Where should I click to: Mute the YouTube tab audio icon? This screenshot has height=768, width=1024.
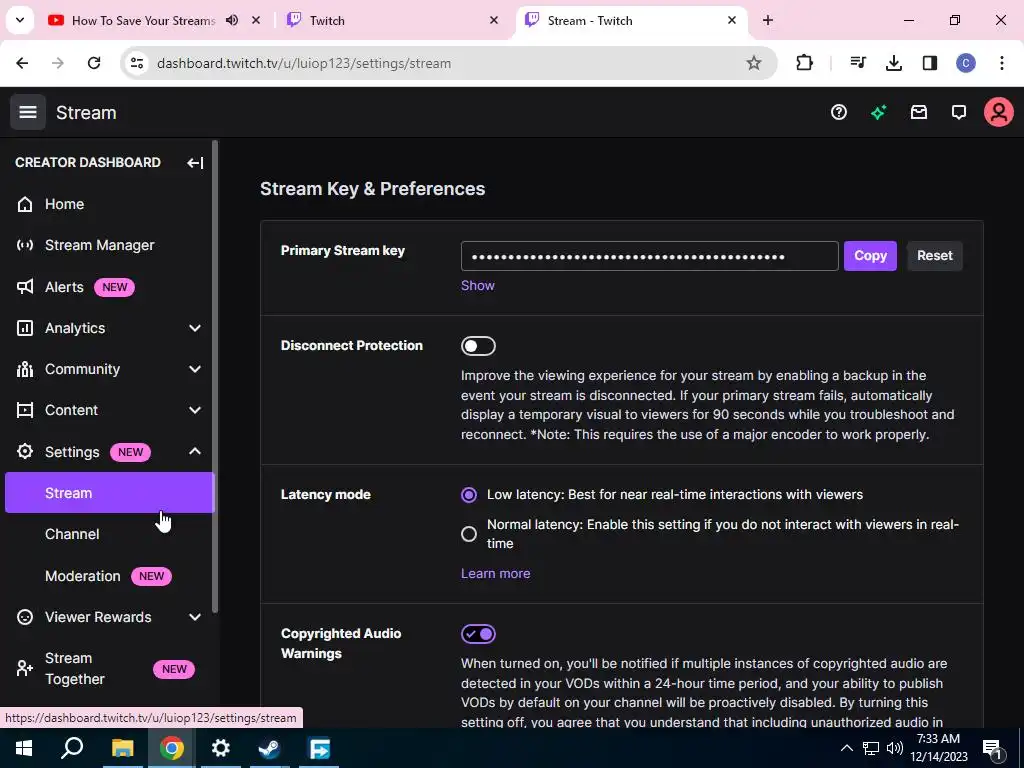click(x=232, y=20)
